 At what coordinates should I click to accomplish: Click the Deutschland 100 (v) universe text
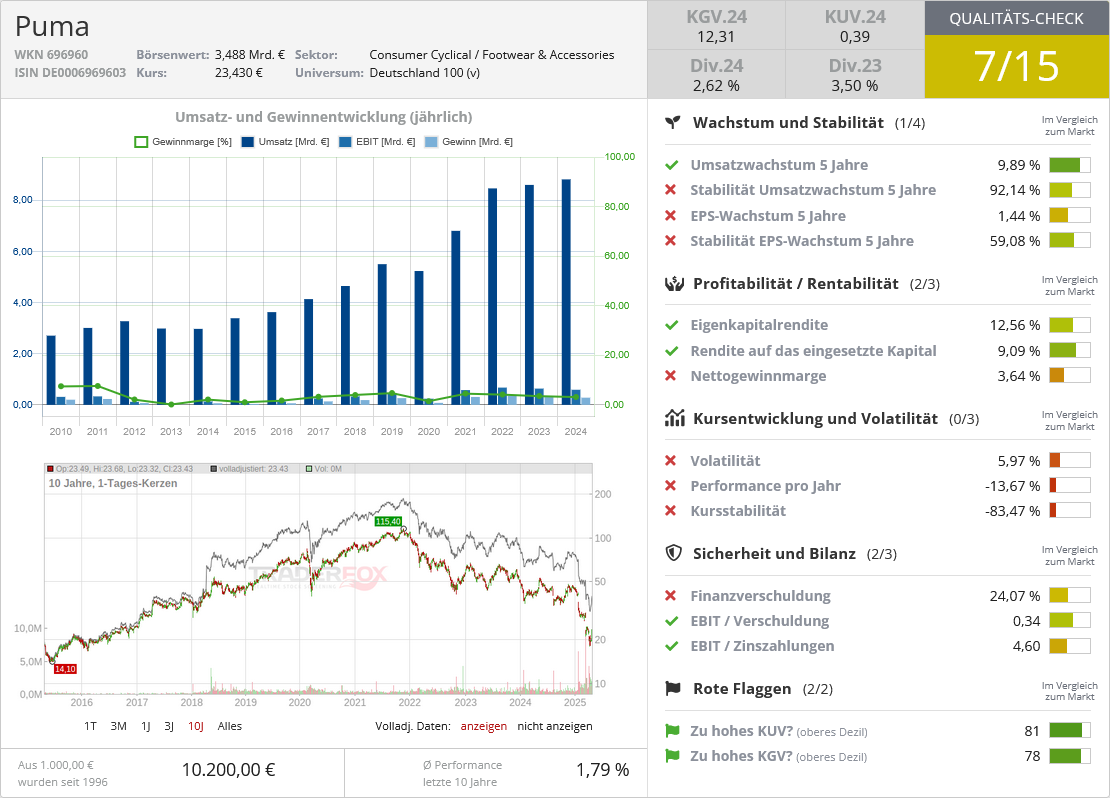[425, 72]
